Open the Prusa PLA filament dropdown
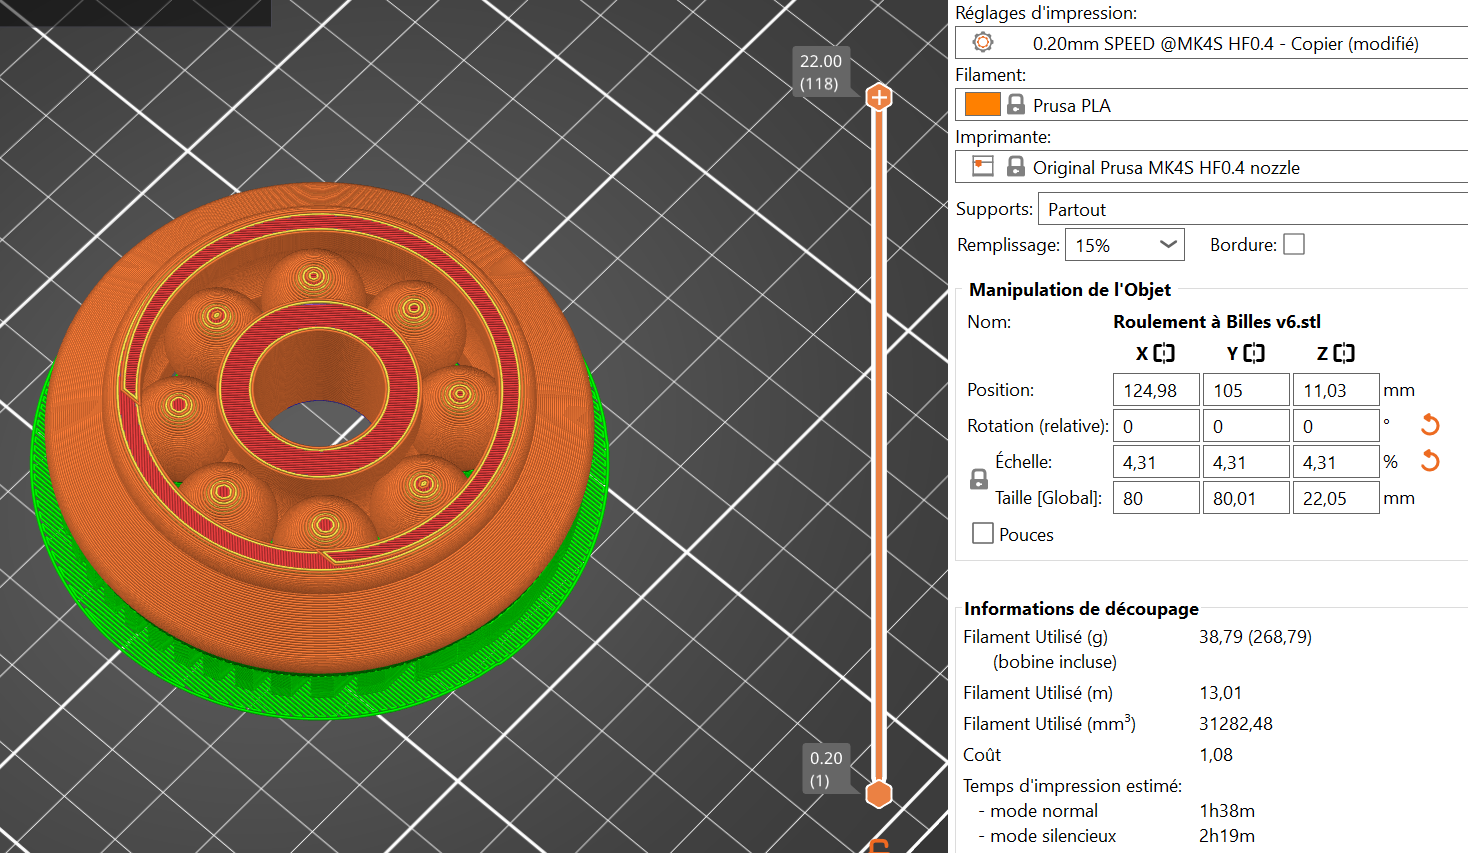 (1212, 105)
